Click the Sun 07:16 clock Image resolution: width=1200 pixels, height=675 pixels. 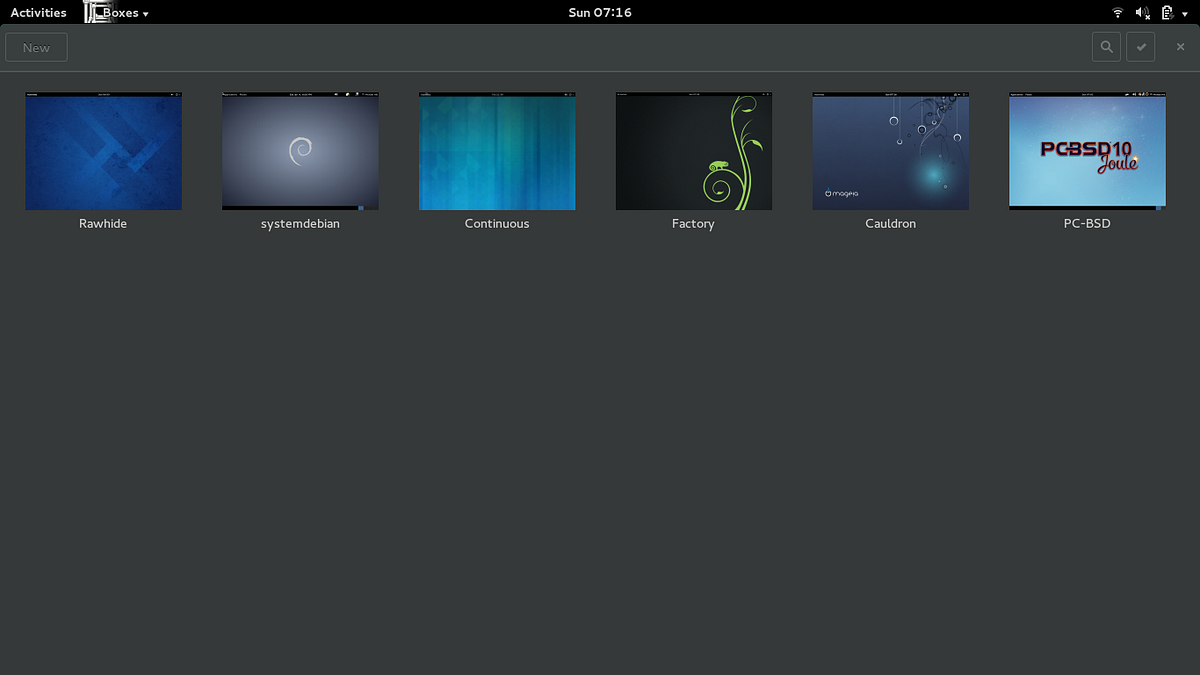[x=600, y=12]
